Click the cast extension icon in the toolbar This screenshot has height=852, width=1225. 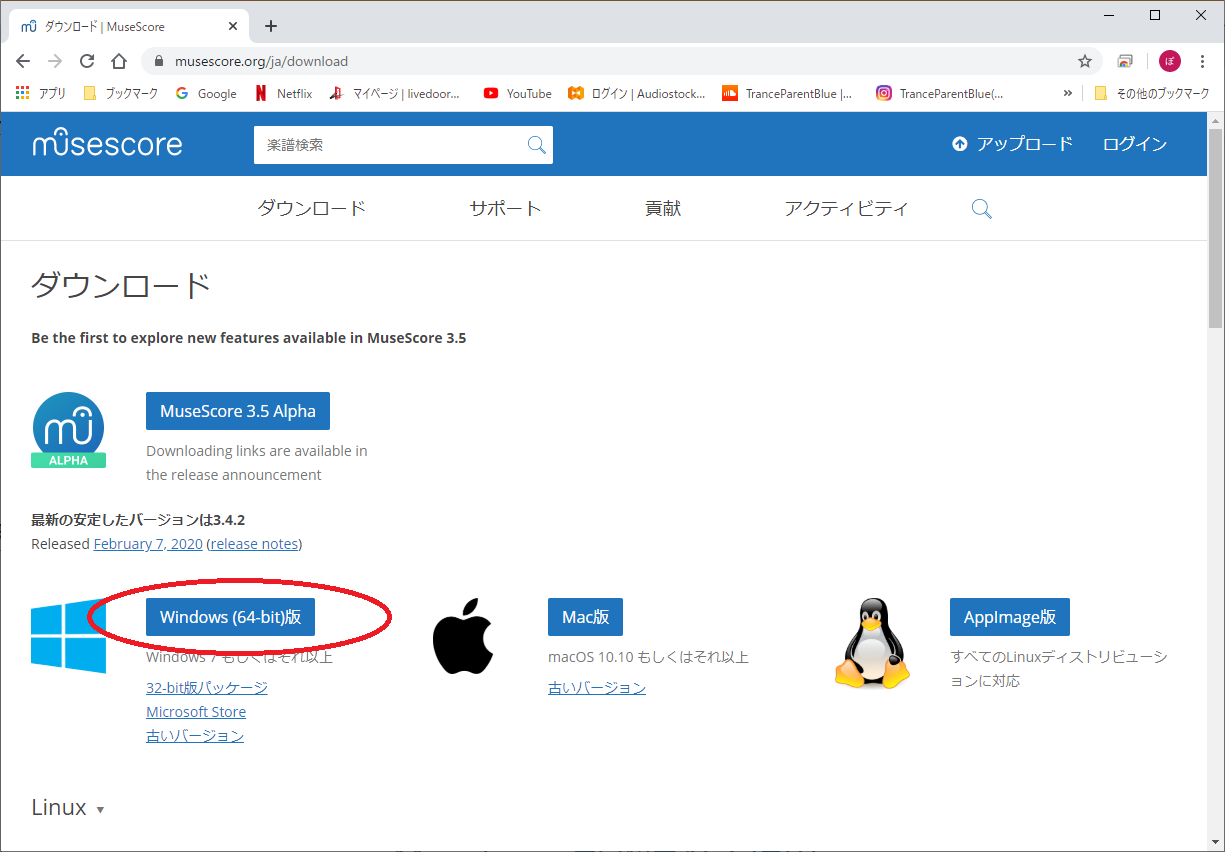[x=1125, y=61]
